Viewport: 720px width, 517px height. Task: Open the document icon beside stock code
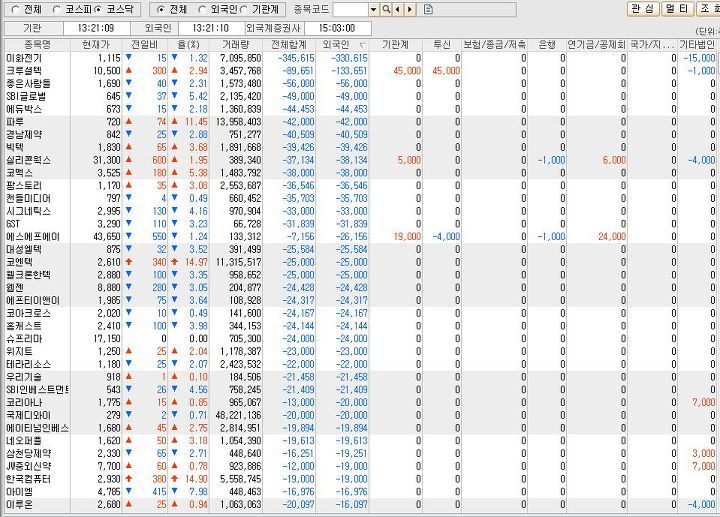pos(428,9)
